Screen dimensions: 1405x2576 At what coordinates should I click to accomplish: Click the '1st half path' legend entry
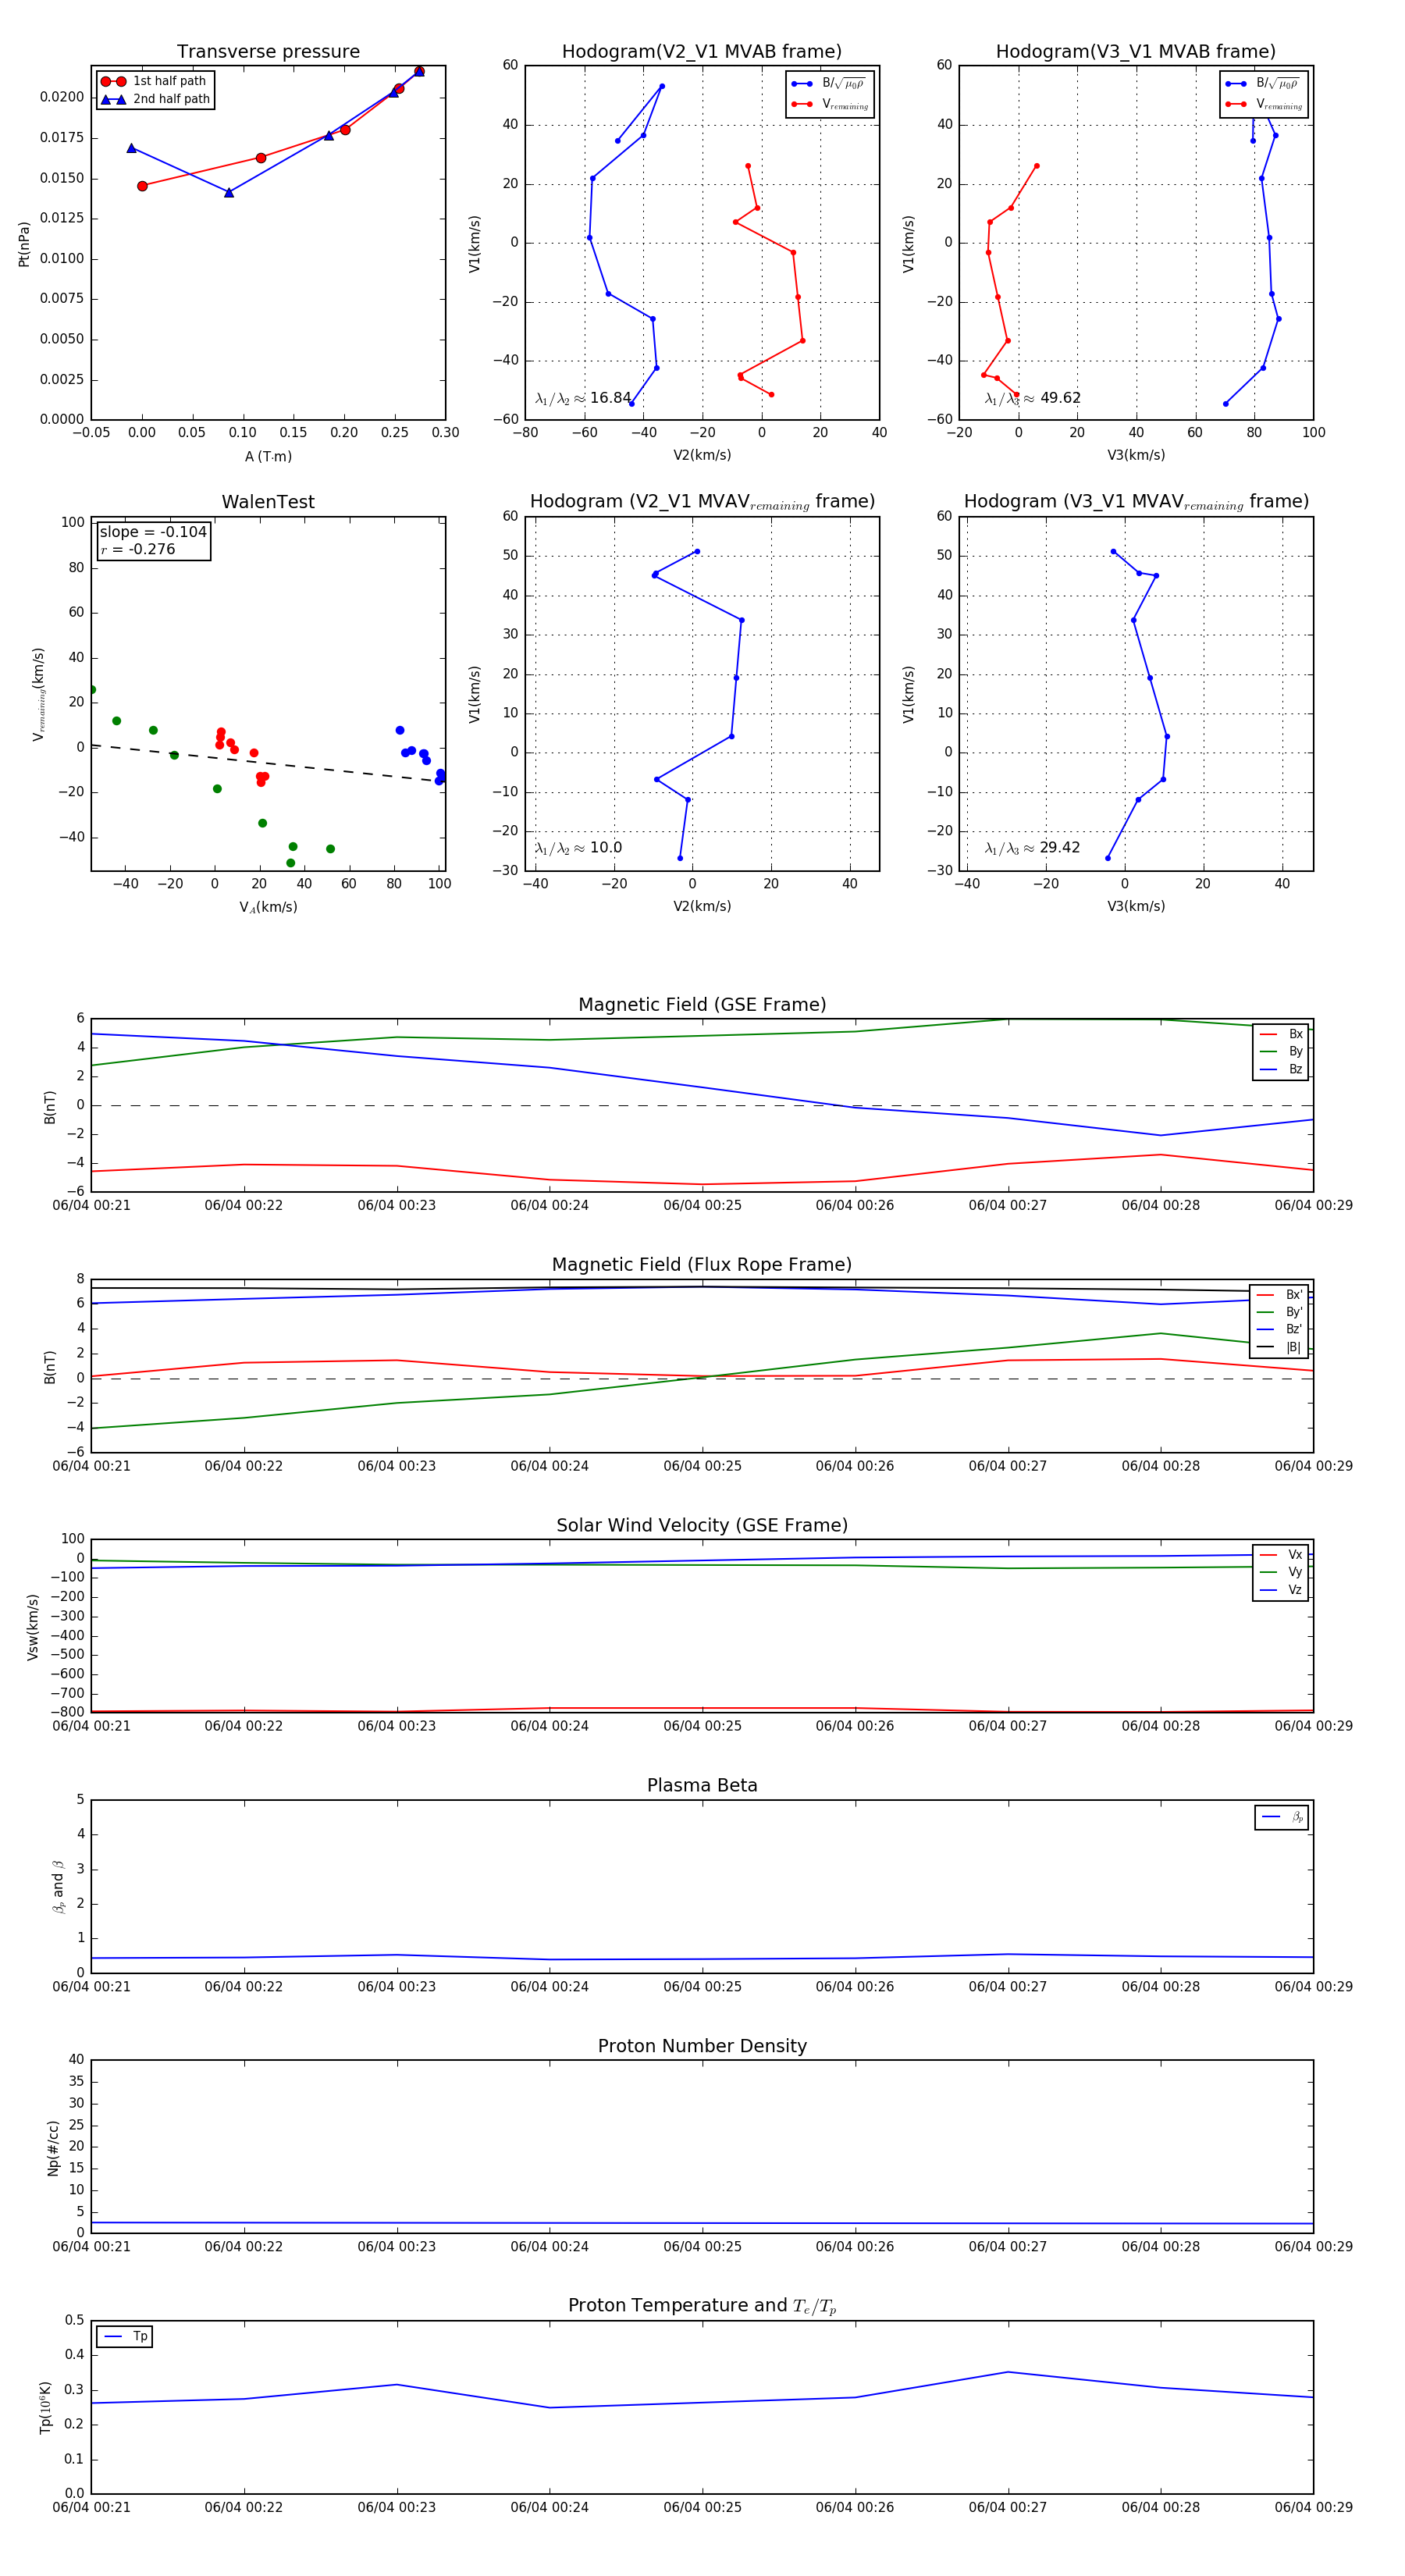pos(154,81)
